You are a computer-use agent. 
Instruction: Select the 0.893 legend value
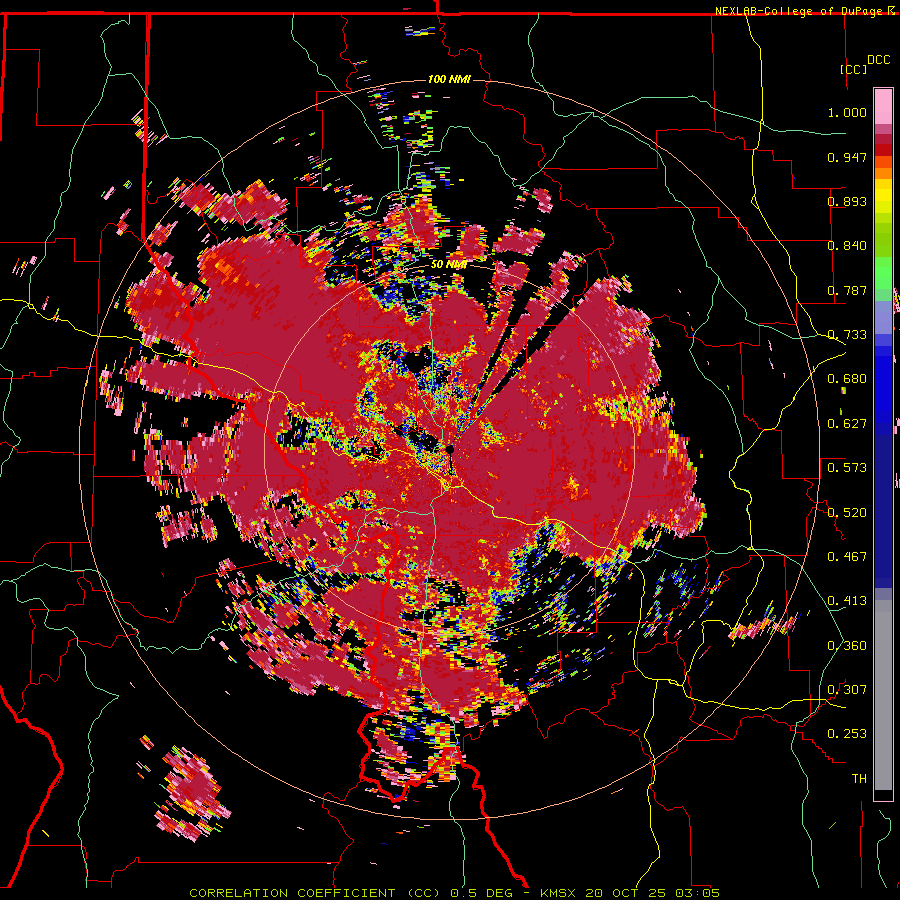(847, 201)
